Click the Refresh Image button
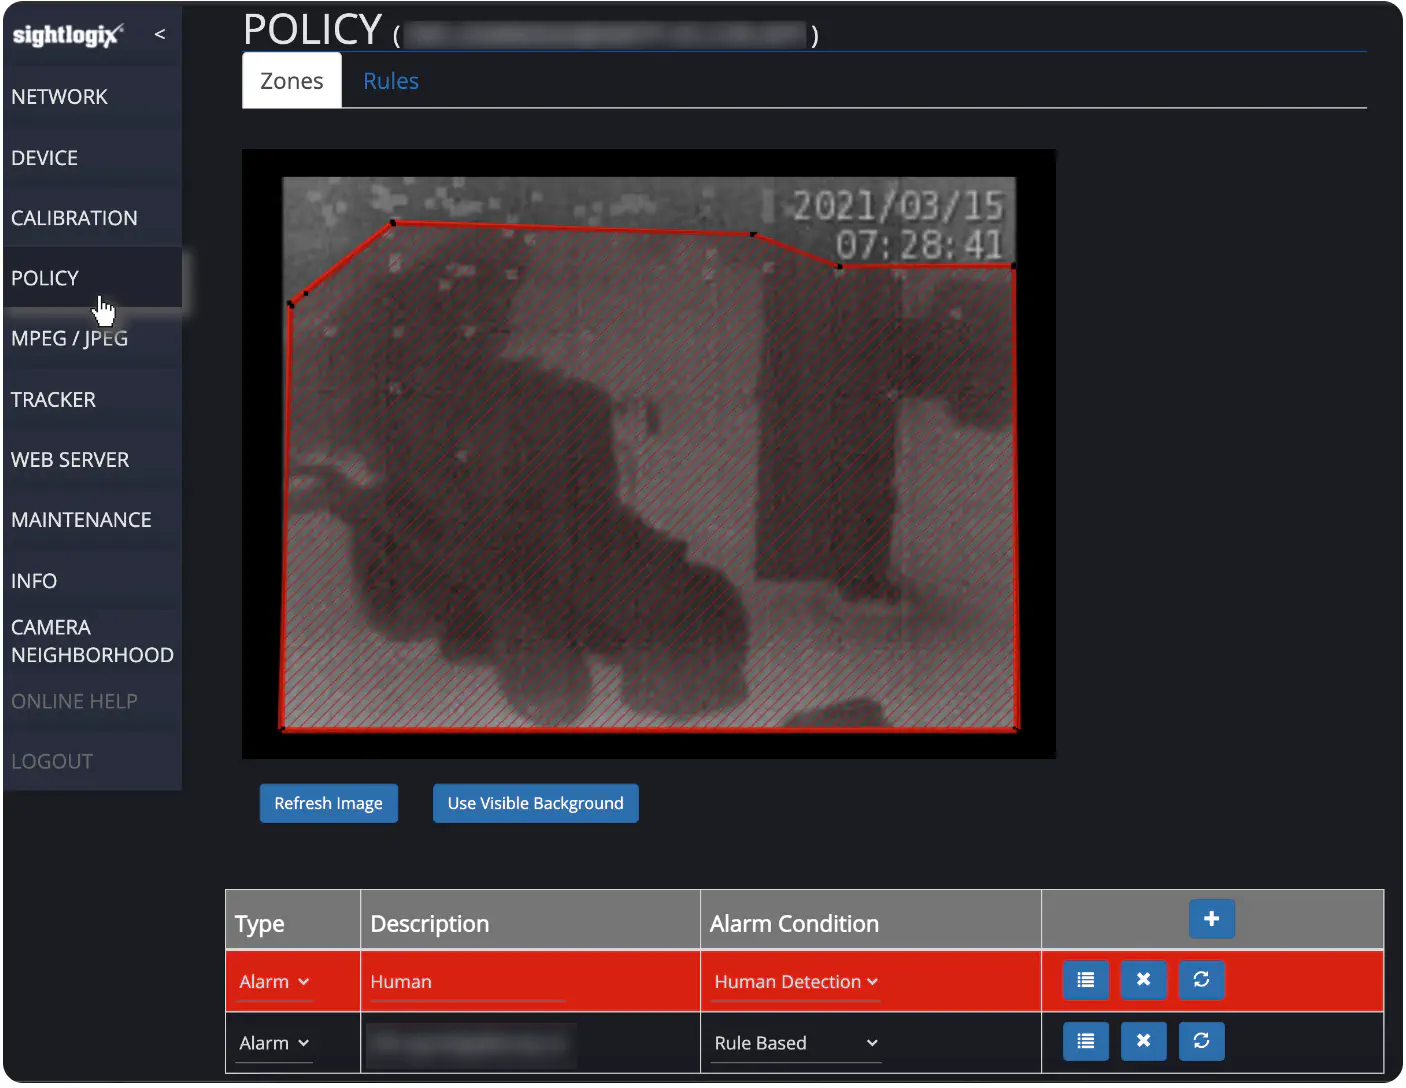1406x1088 pixels. (329, 803)
